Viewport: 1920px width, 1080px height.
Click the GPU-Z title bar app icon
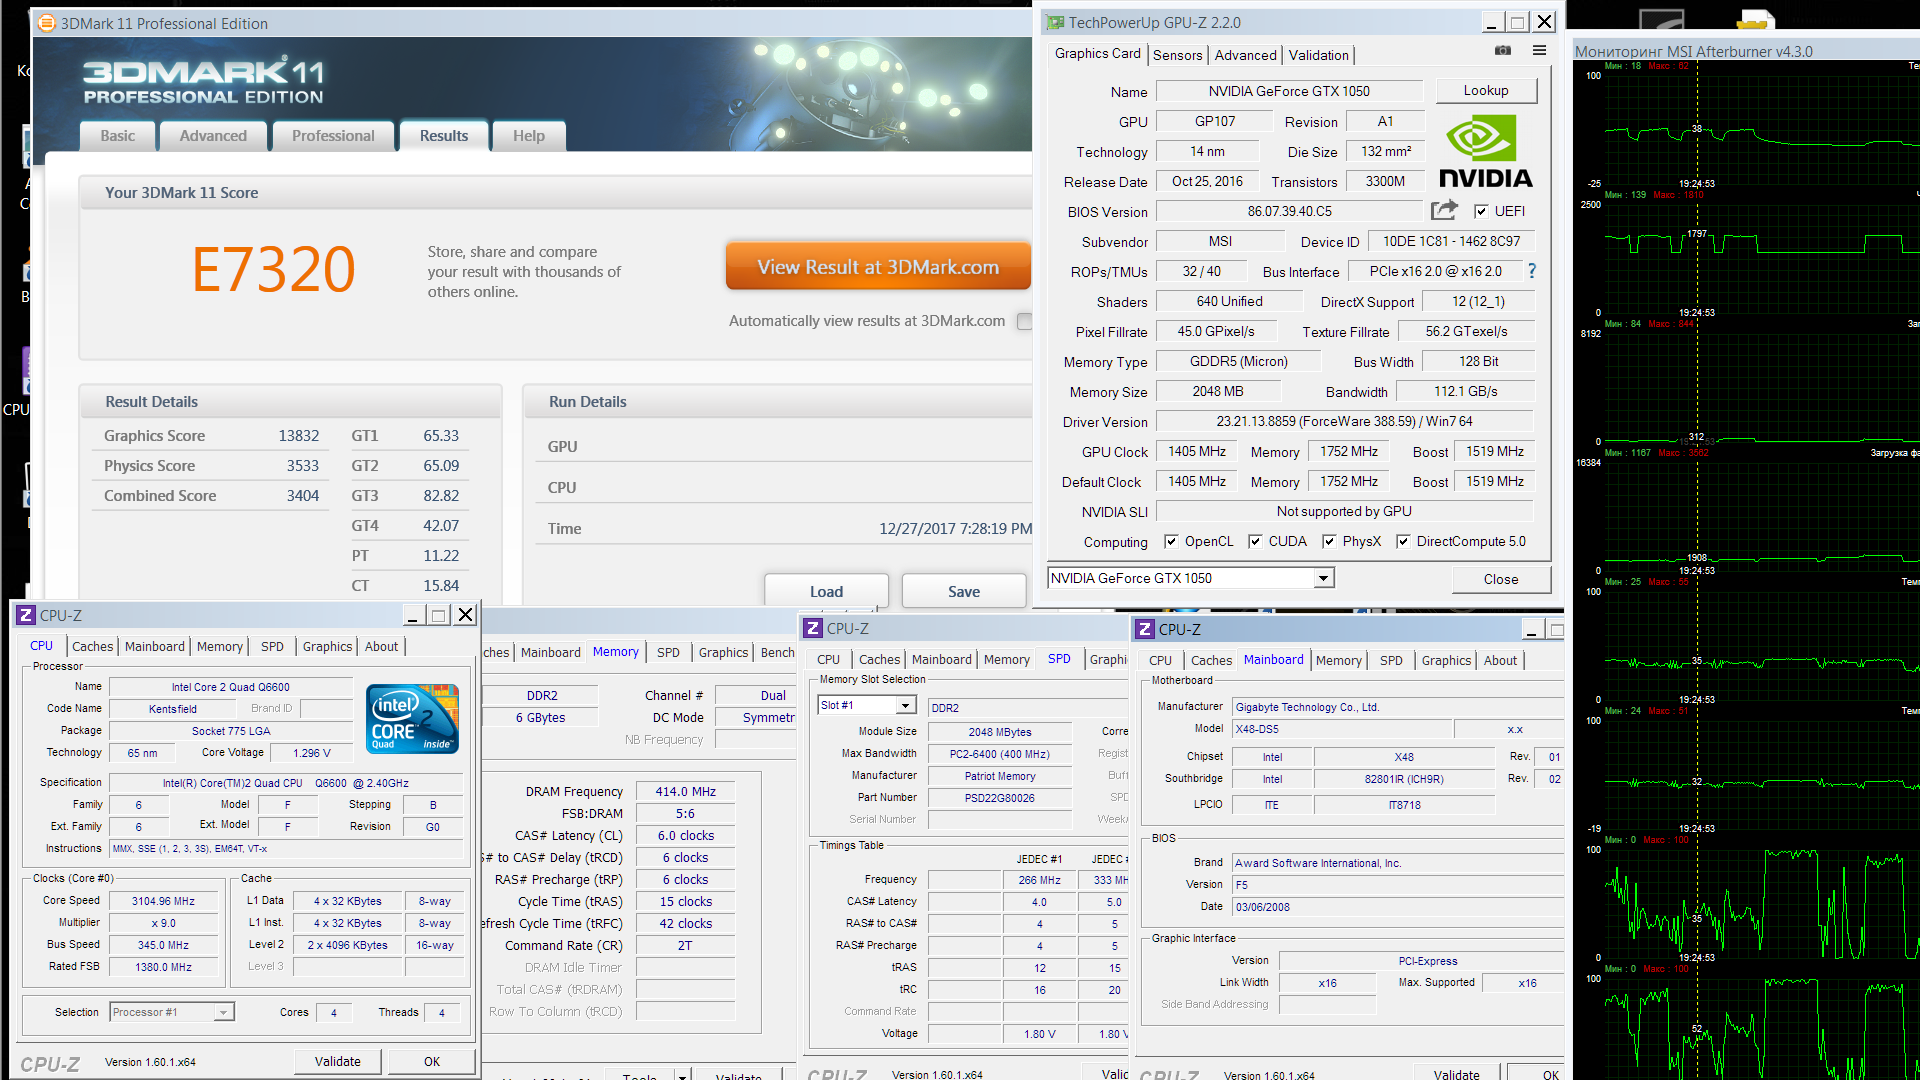tap(1055, 22)
